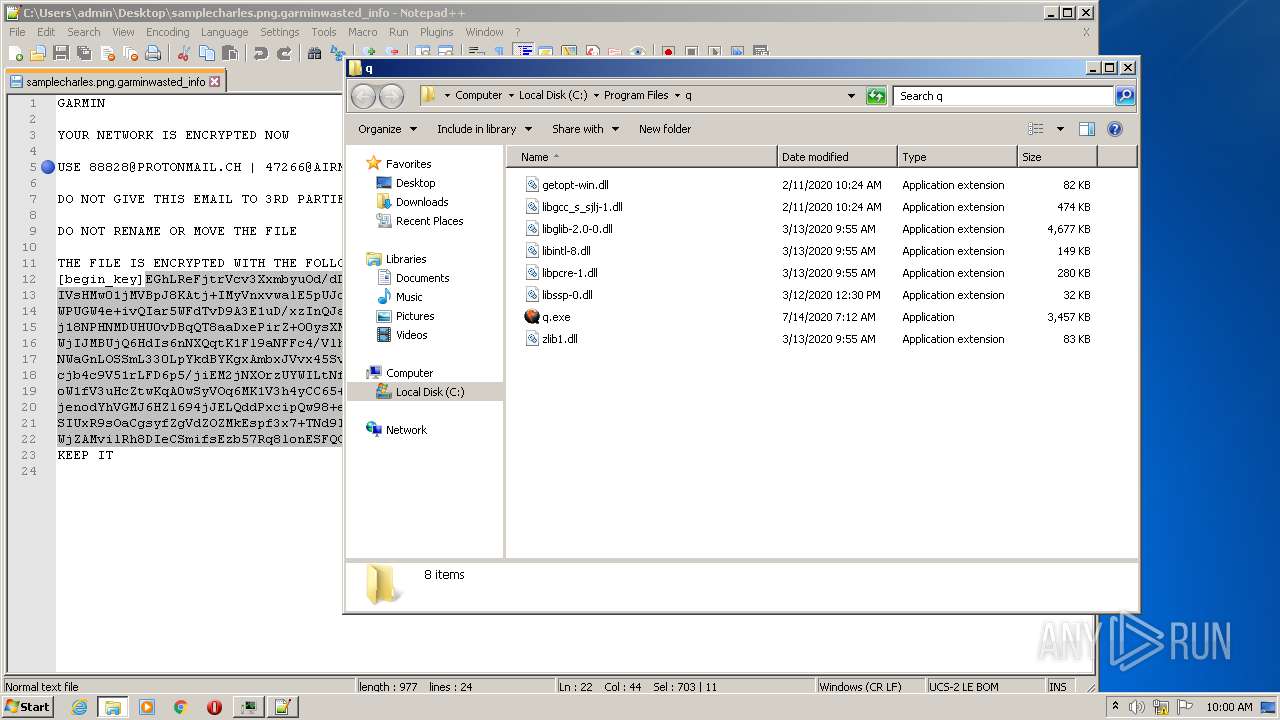Click Windows Start button

click(27, 707)
